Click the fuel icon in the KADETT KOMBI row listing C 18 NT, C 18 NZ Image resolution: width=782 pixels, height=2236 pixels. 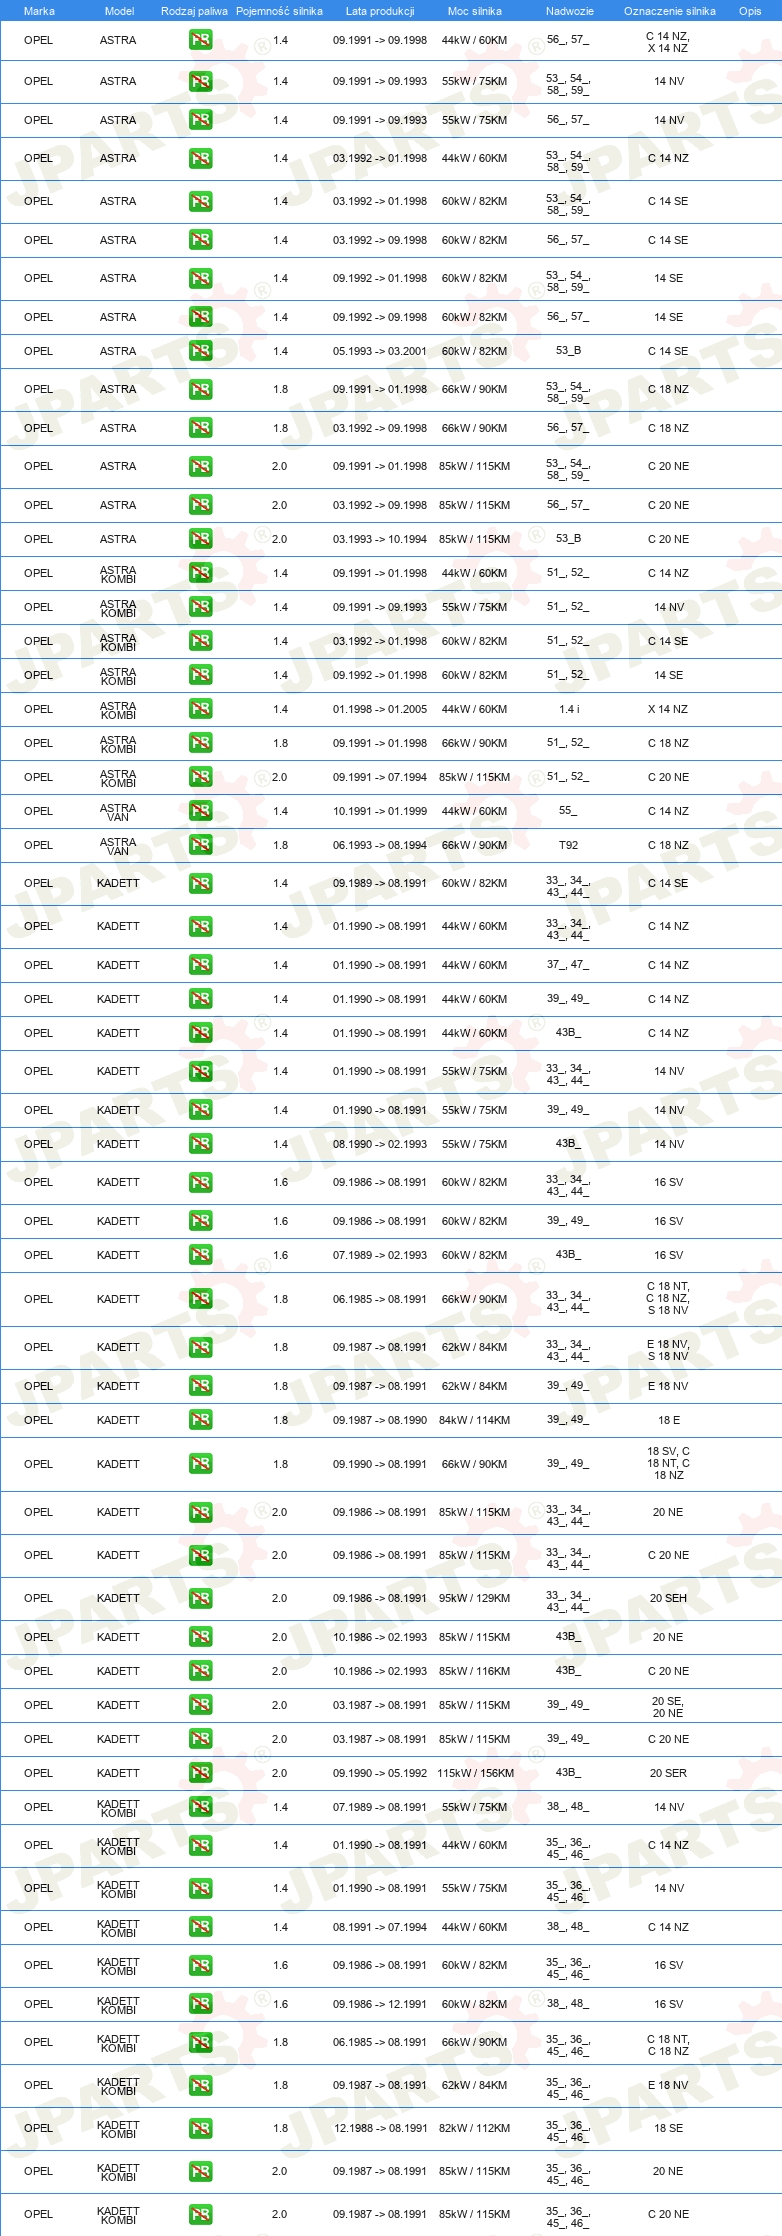(200, 2042)
